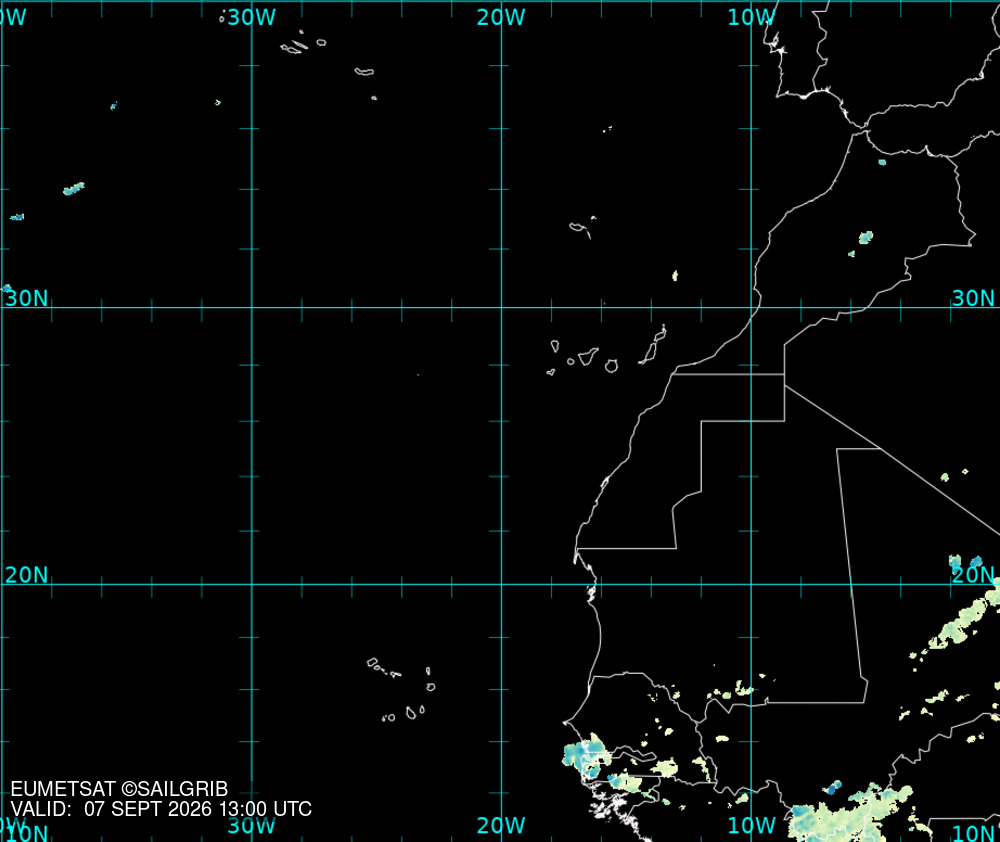
Task: Click the VALID 07 SEPT 2026 timestamp
Action: pyautogui.click(x=161, y=809)
